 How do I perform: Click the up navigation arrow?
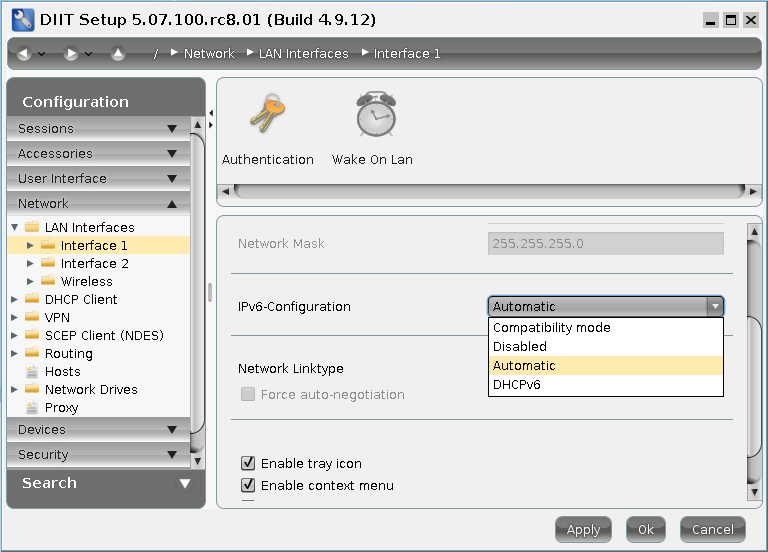[x=117, y=54]
